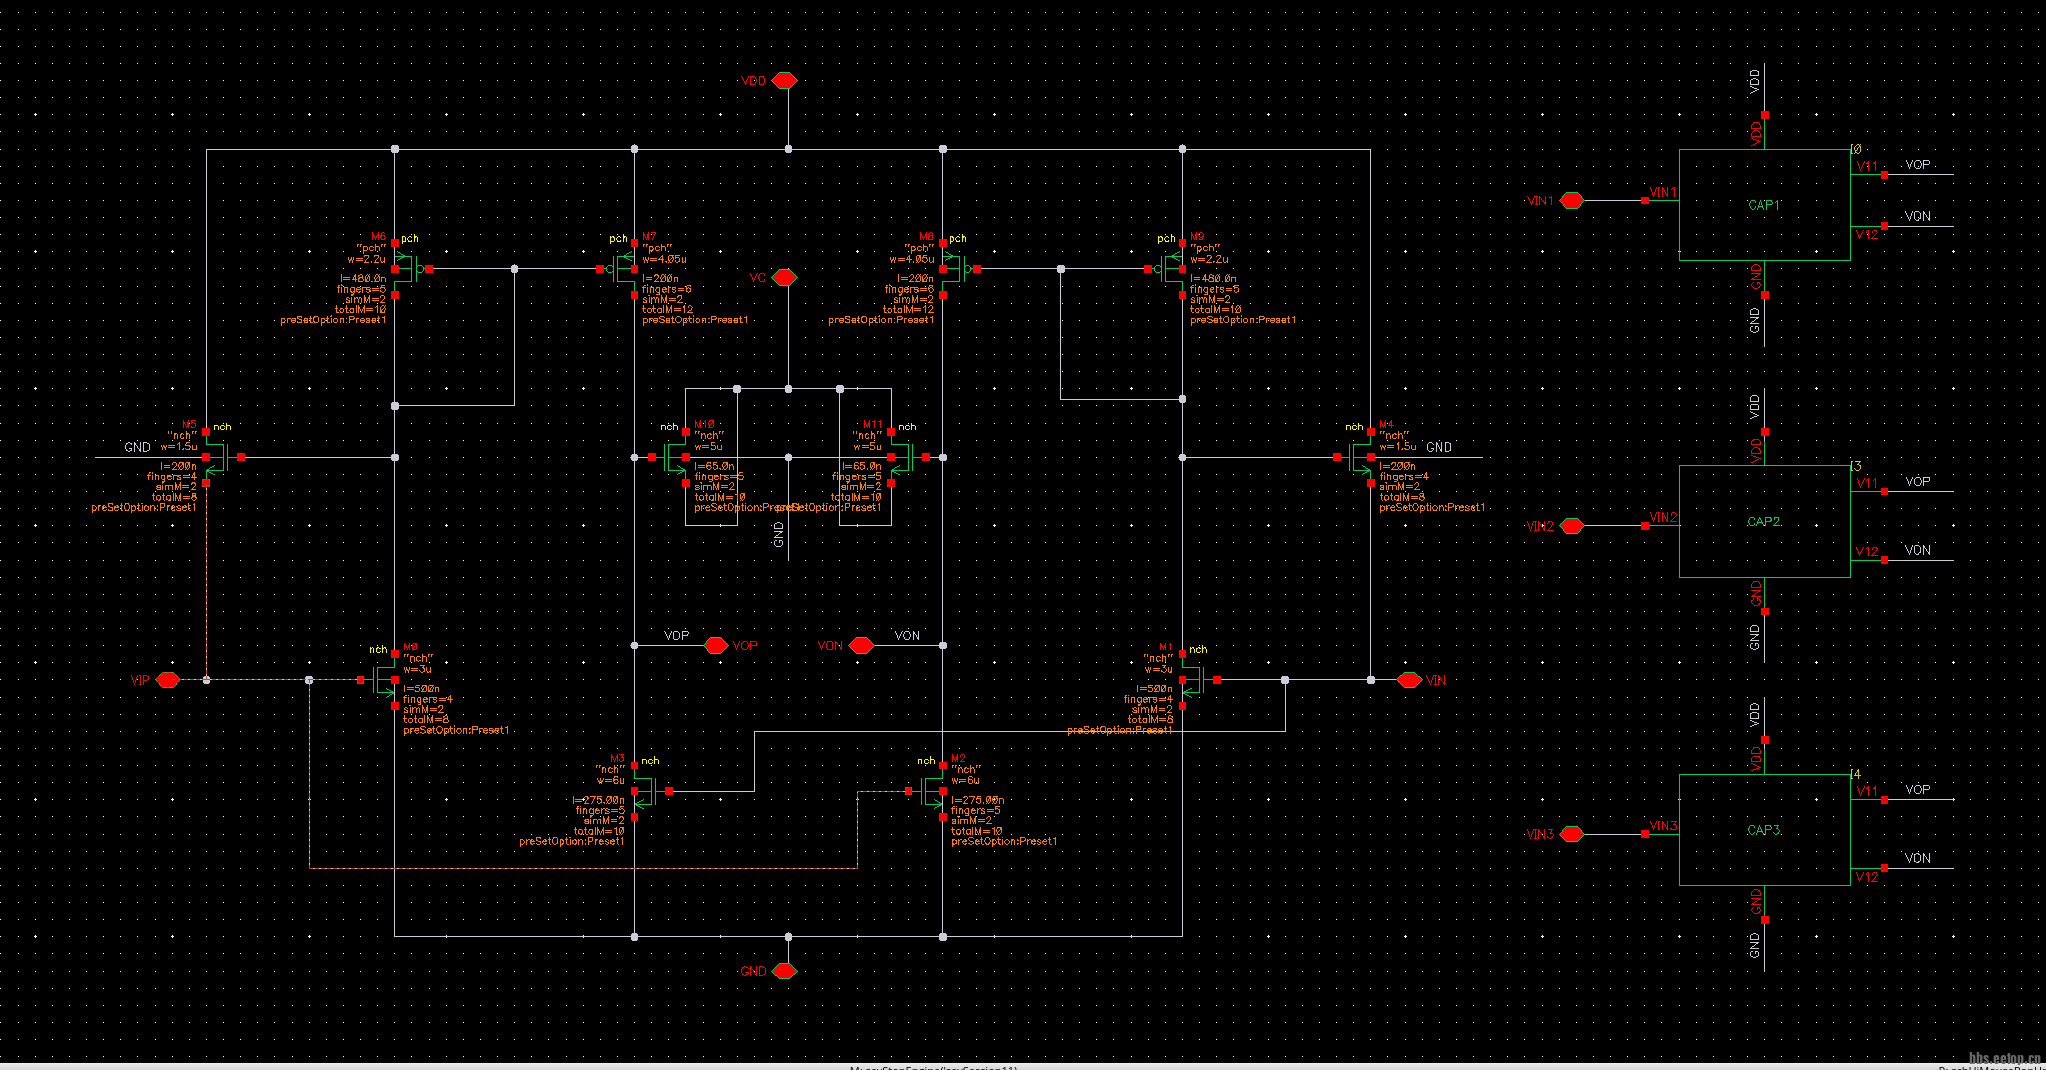
Task: Click PMOS transistor M9 symbol
Action: coord(1172,269)
